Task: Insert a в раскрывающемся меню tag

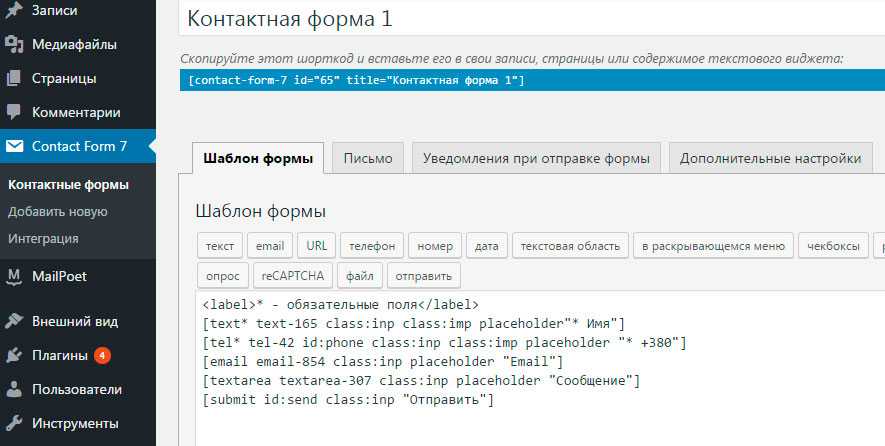Action: [713, 246]
